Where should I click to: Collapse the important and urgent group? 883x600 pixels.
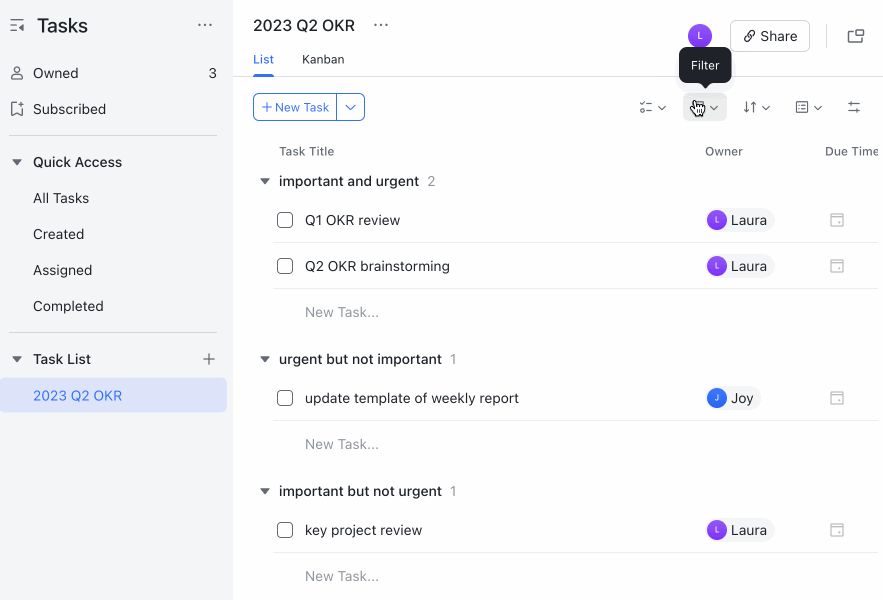click(264, 181)
